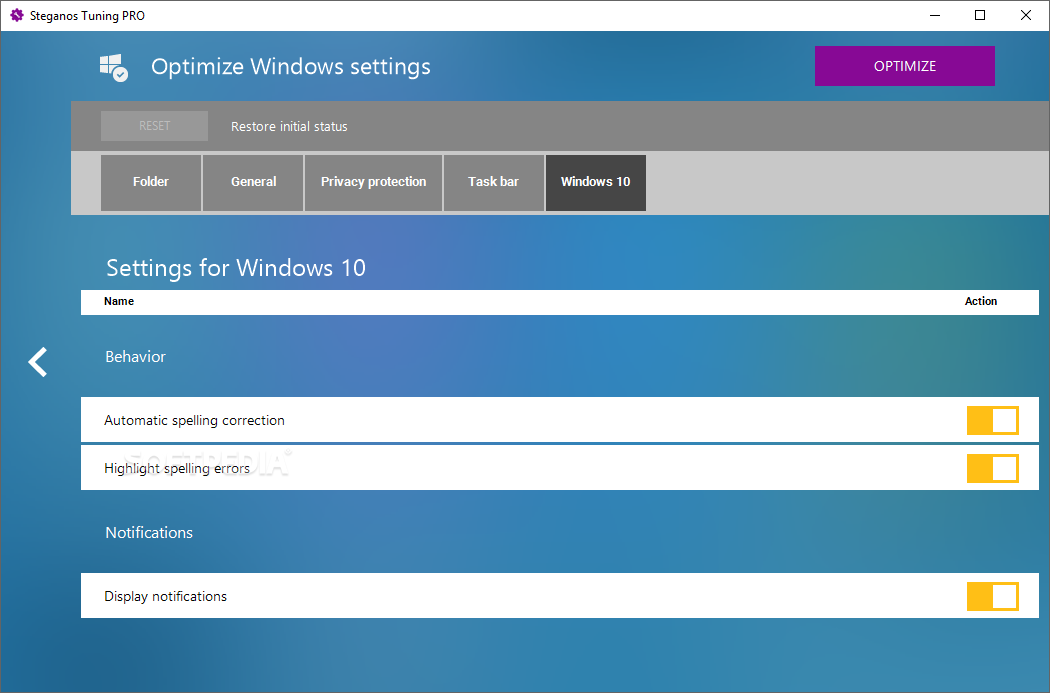
Task: Click the Notifications section heading
Action: (x=149, y=533)
